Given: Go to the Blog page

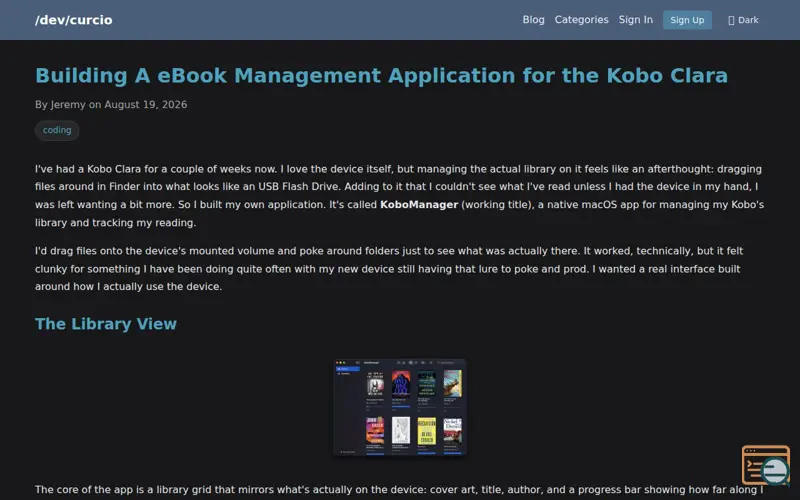Looking at the screenshot, I should click(533, 20).
